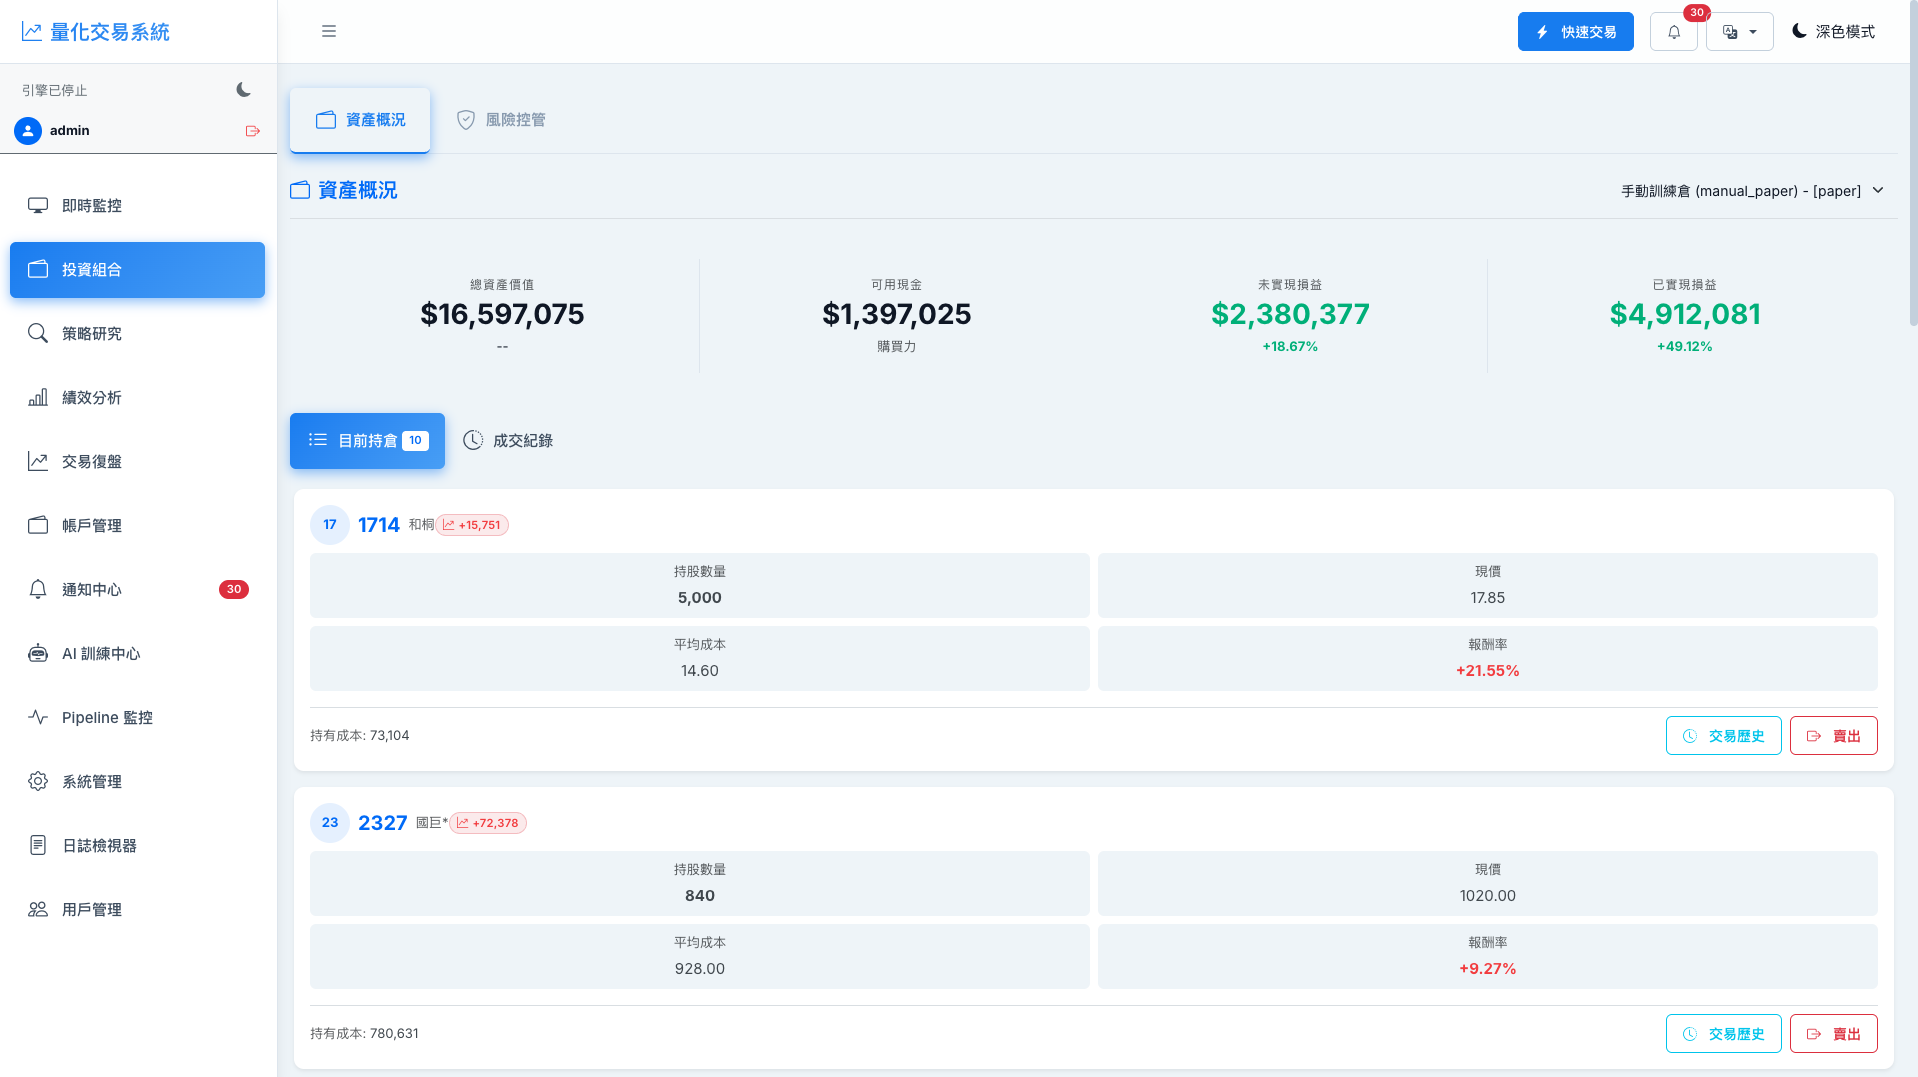
Task: Open 交易歷史 for stock 2327
Action: pos(1723,1034)
